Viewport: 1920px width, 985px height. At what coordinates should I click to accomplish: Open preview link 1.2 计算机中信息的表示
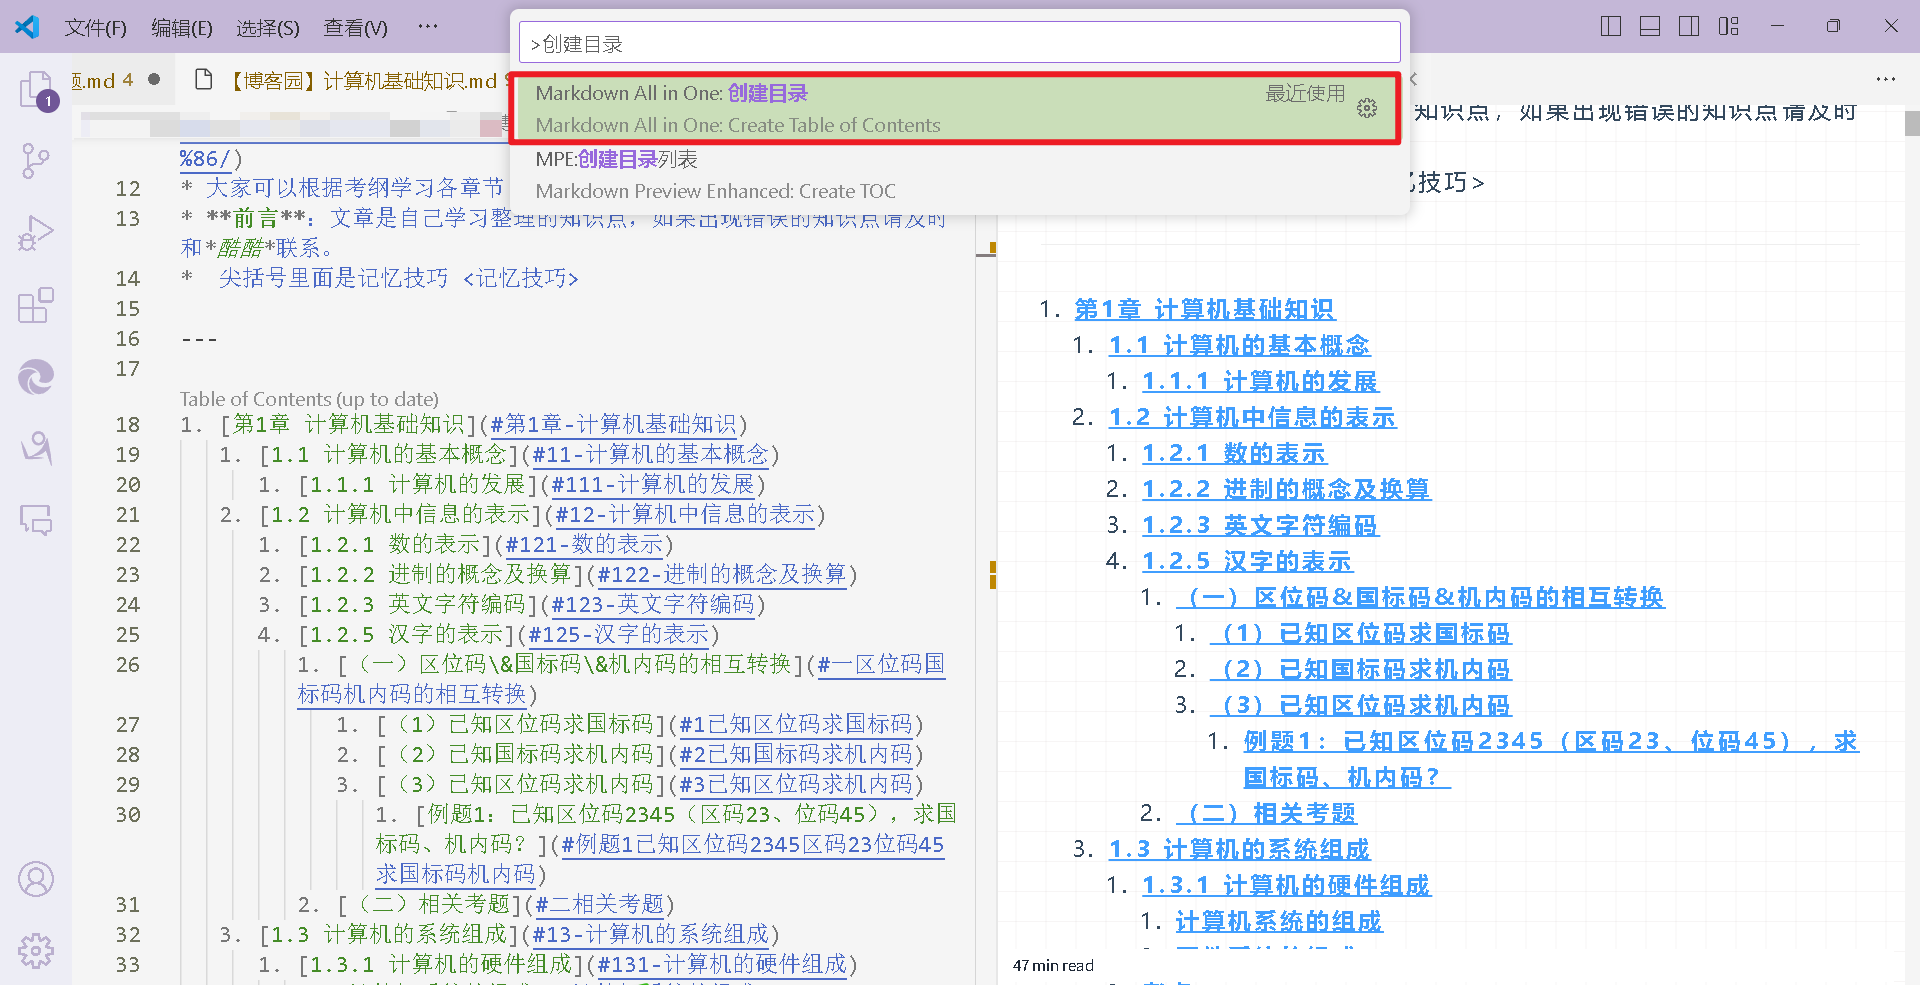(1252, 418)
